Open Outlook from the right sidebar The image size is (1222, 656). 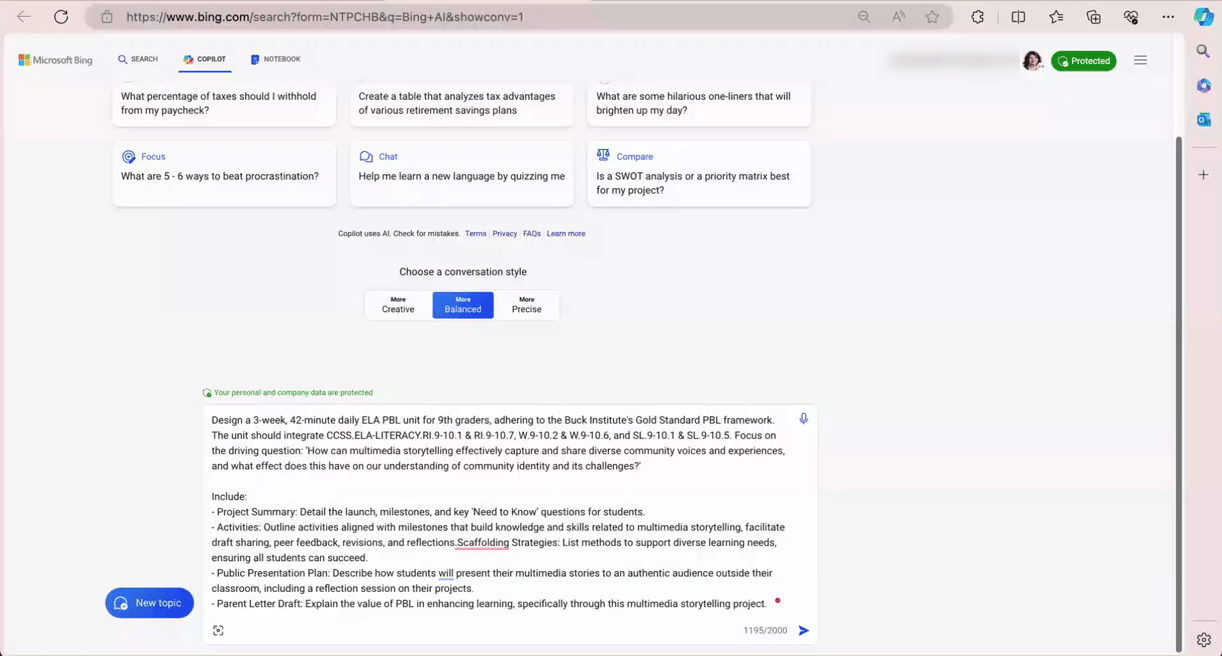pyautogui.click(x=1203, y=119)
